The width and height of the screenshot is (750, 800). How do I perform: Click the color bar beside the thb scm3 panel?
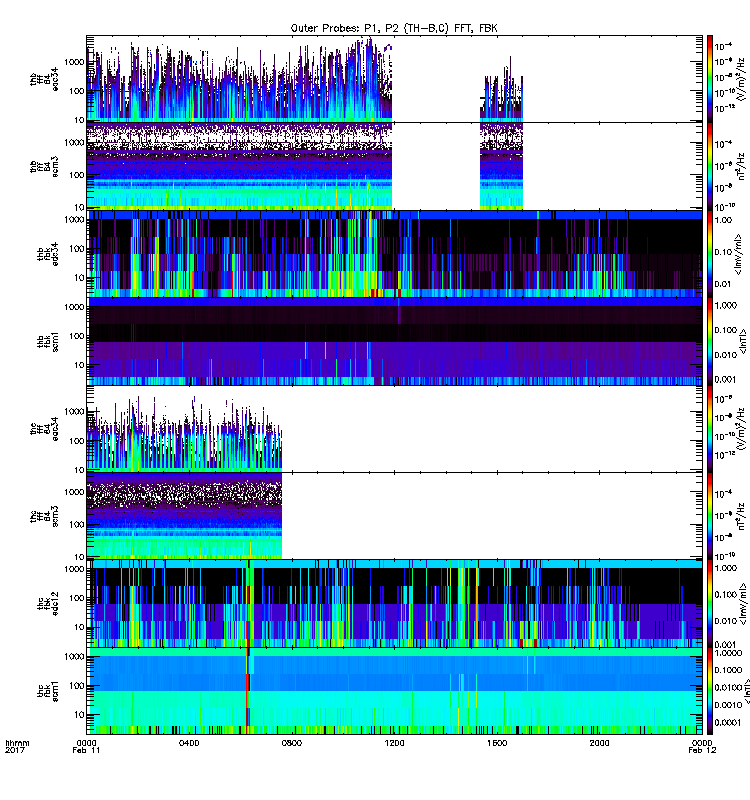[x=709, y=166]
